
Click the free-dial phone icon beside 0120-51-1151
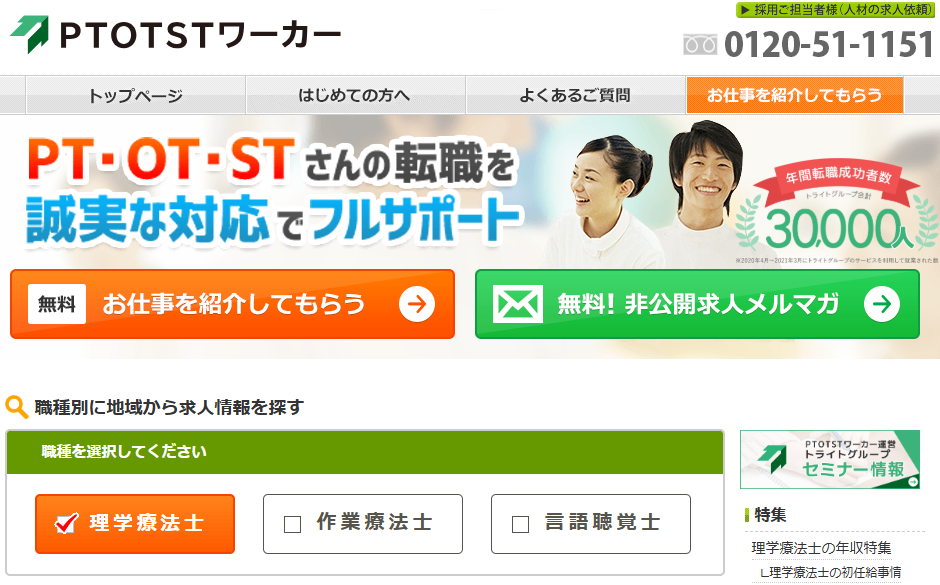700,45
